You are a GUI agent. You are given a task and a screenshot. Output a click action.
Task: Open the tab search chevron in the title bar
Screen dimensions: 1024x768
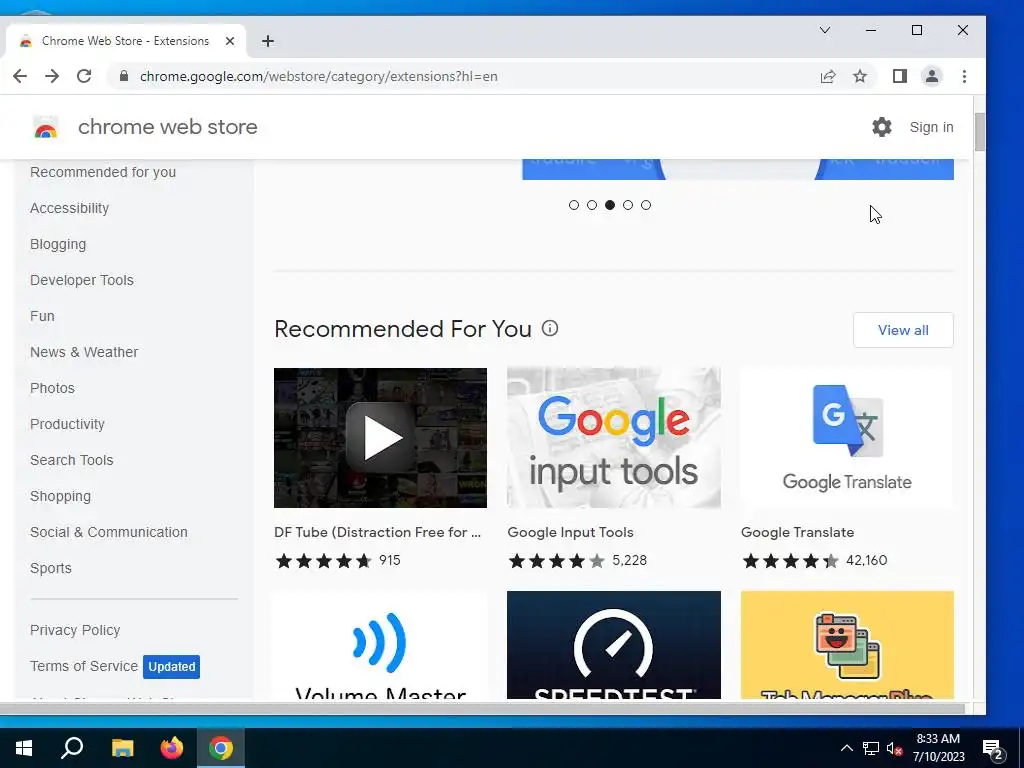coord(825,30)
